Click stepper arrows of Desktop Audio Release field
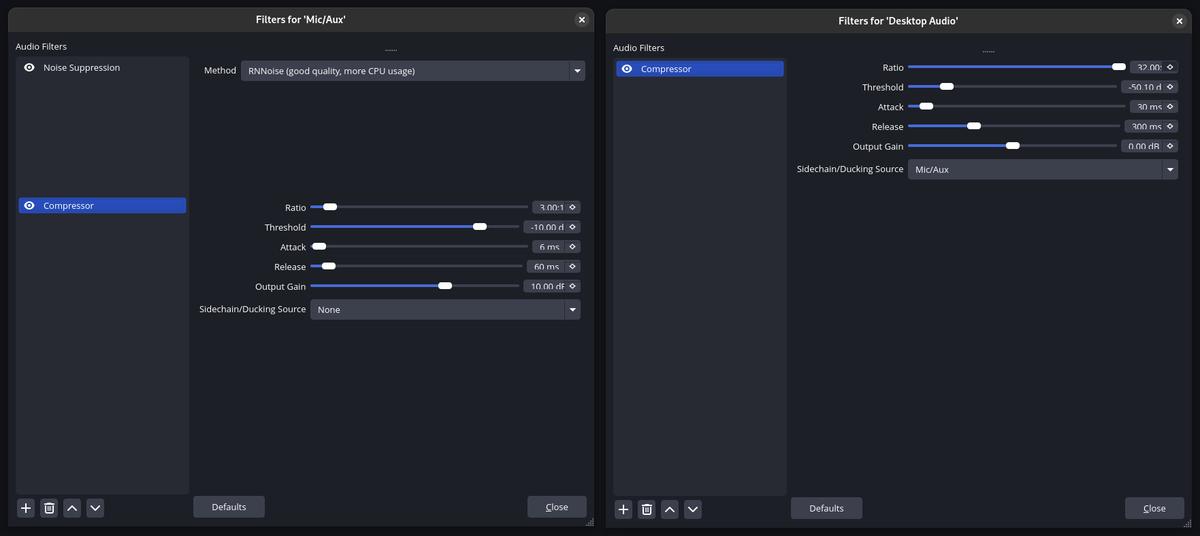This screenshot has height=536, width=1200. pos(1171,127)
